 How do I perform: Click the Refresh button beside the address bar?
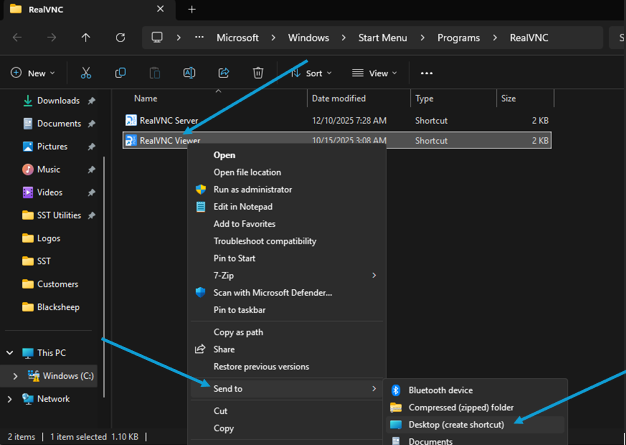(x=120, y=38)
